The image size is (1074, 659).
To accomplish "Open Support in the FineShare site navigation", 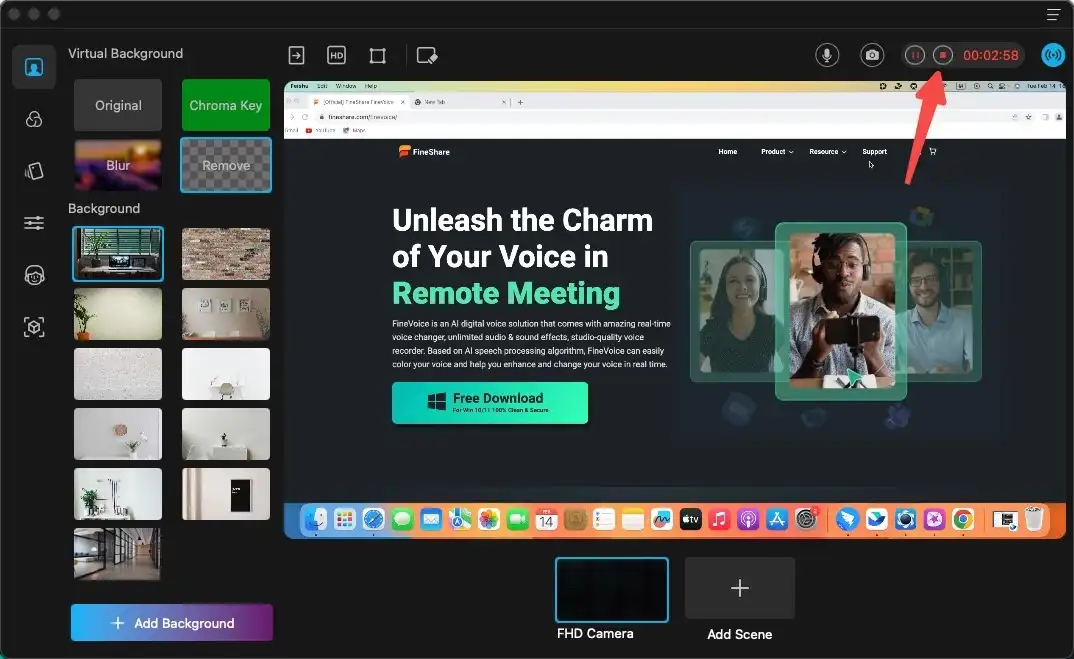I will (x=874, y=151).
